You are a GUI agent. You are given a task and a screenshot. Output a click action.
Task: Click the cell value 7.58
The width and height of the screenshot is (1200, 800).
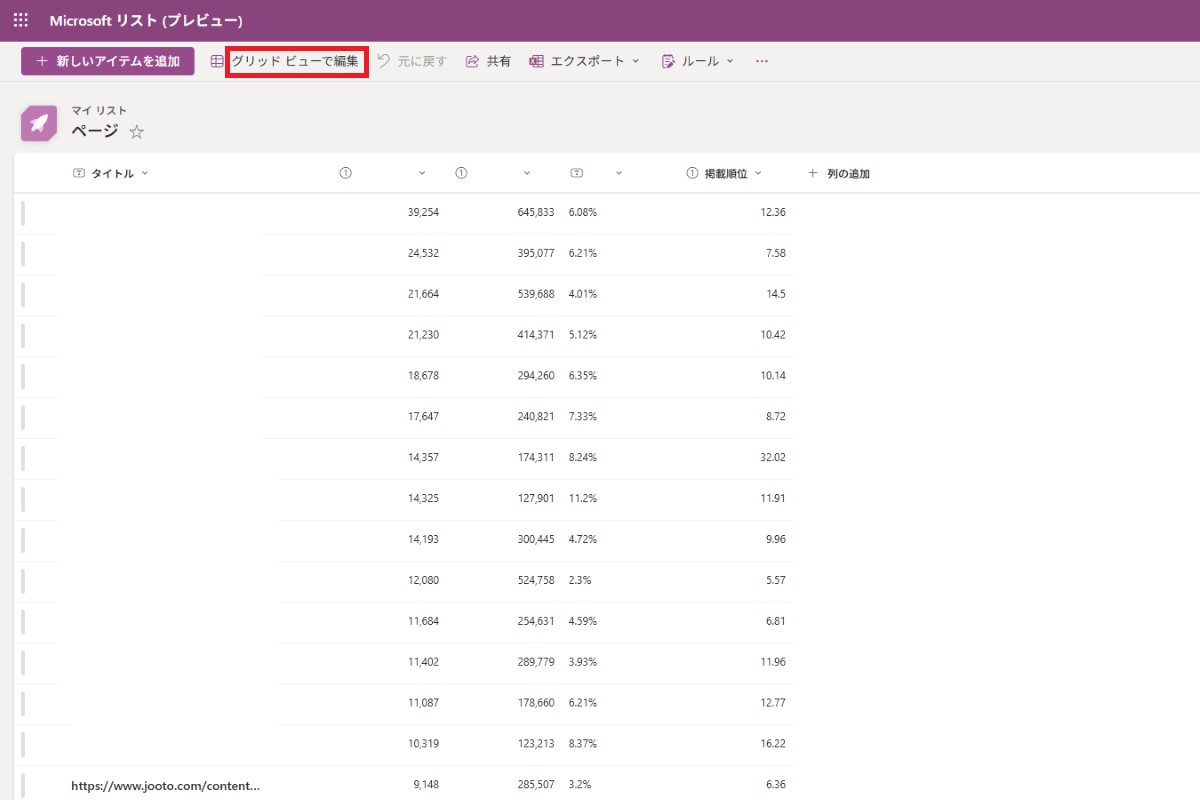pyautogui.click(x=776, y=253)
